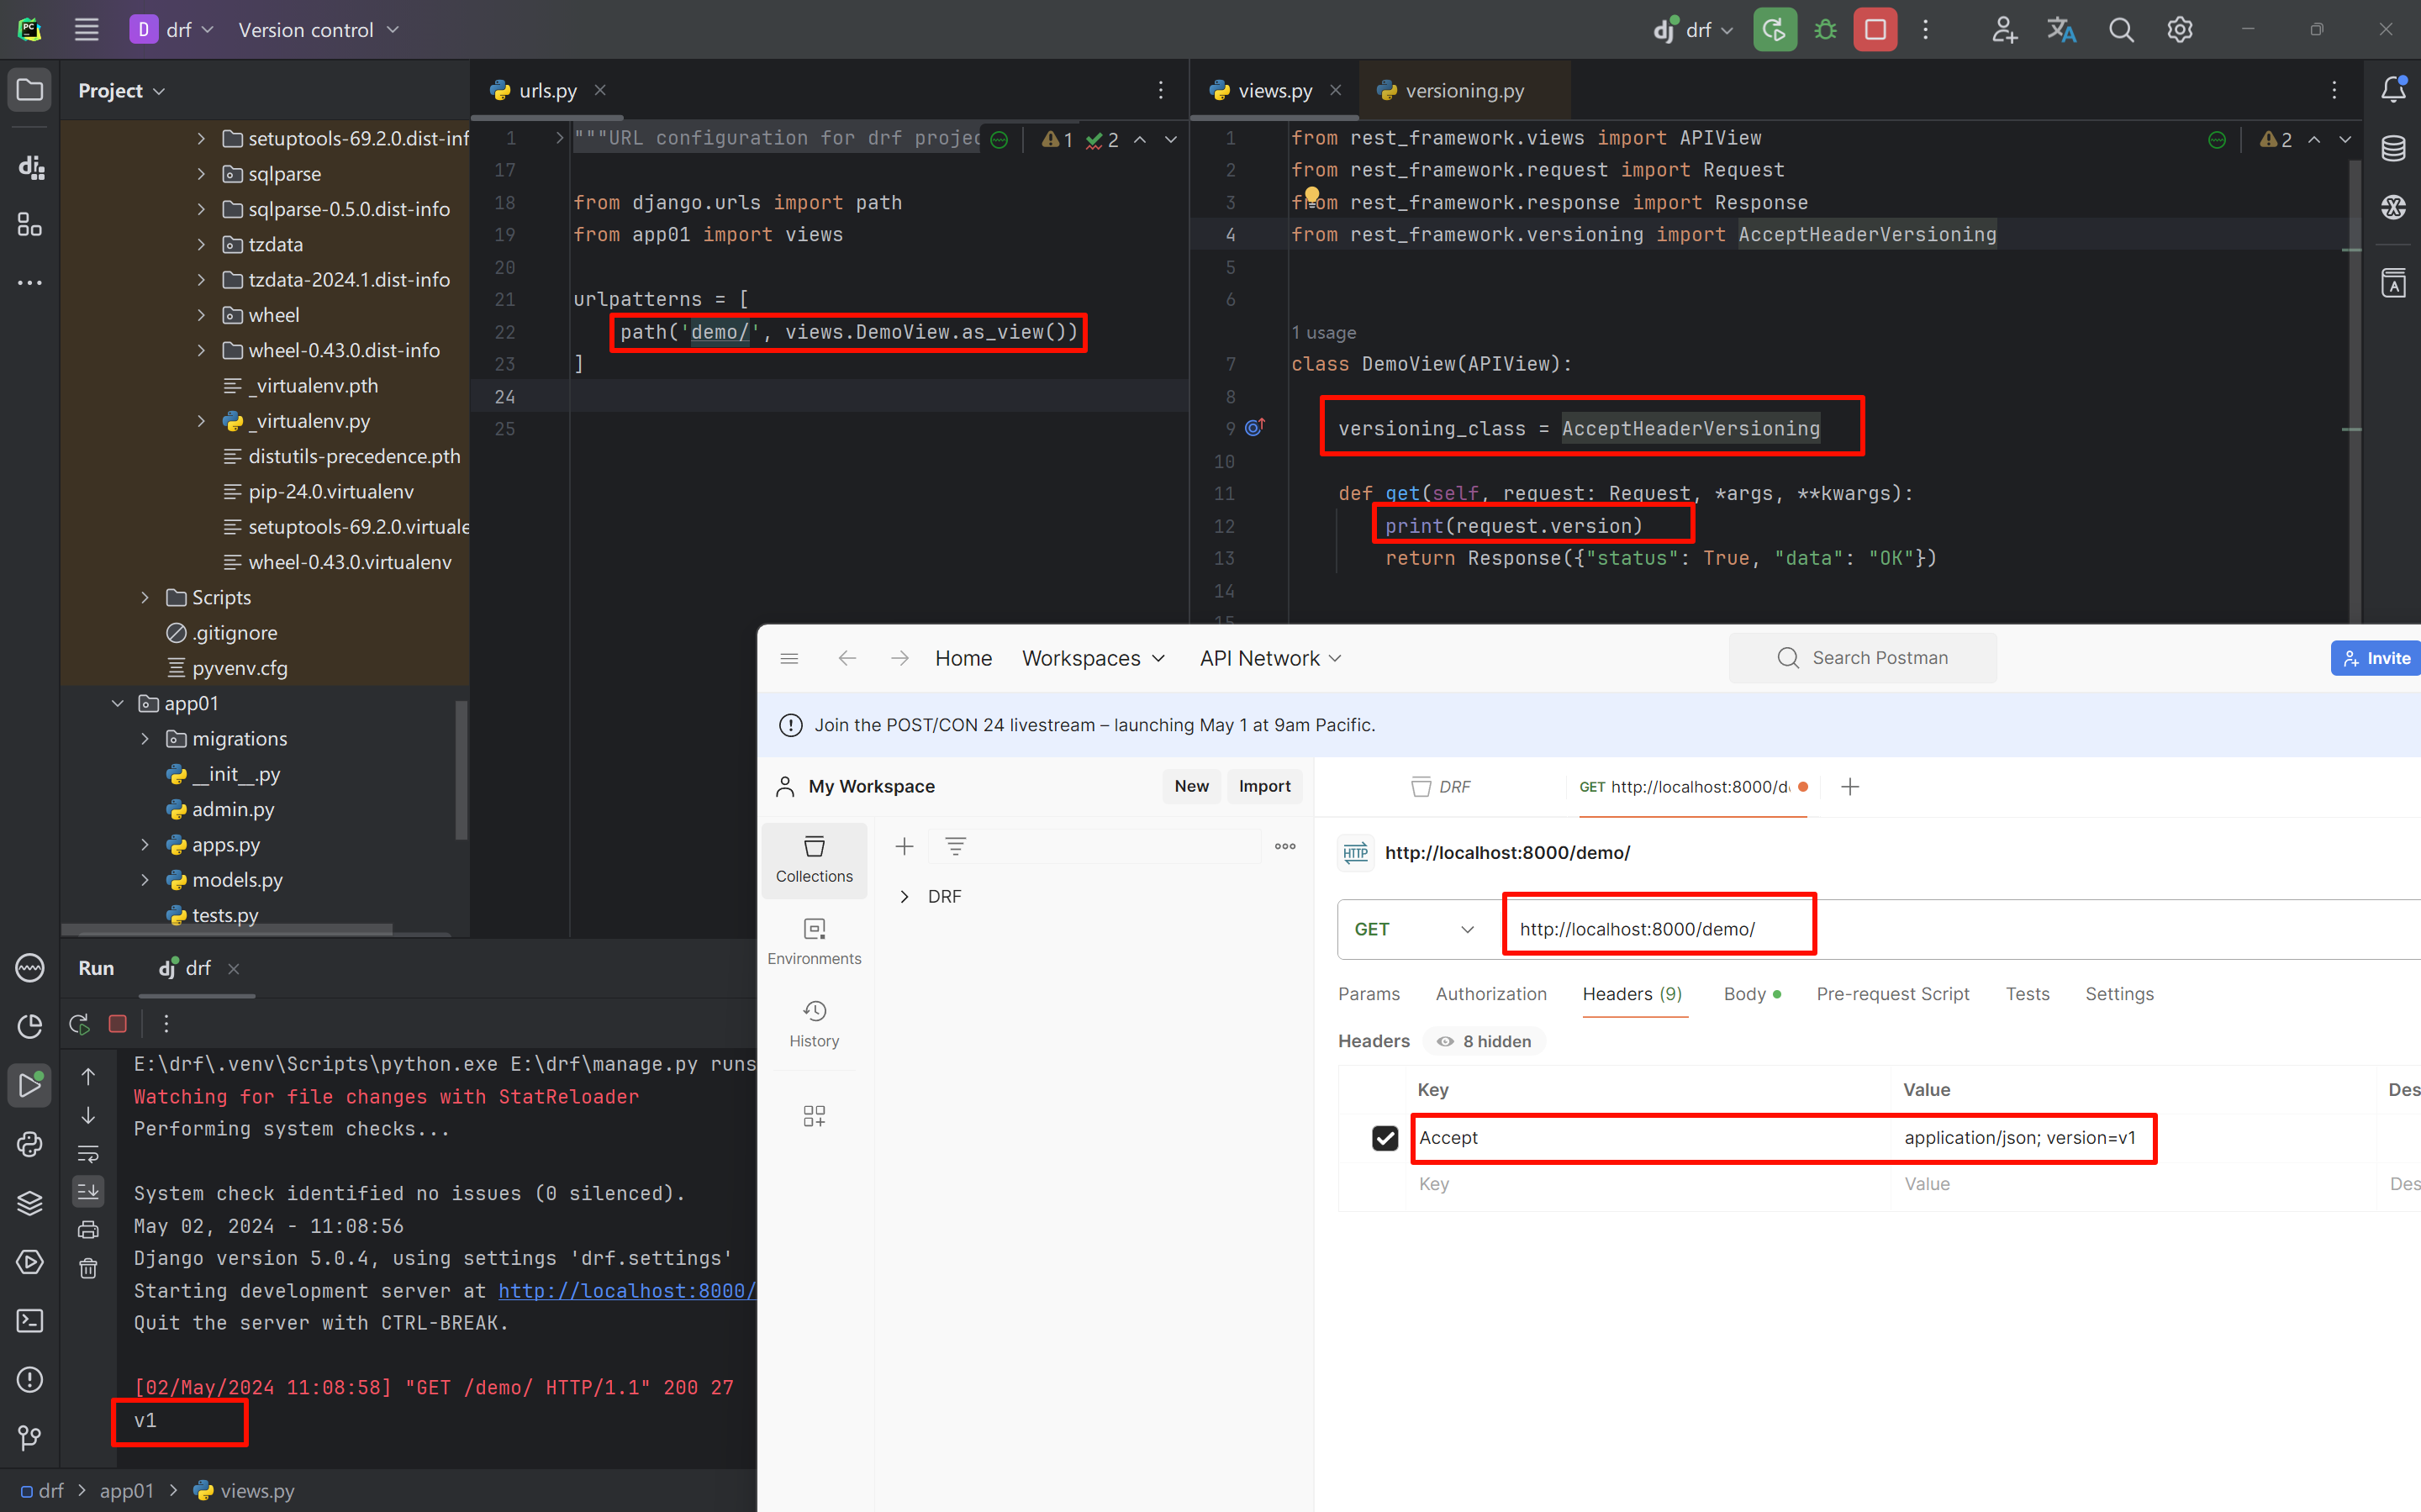This screenshot has height=1512, width=2421.
Task: Click the Debug bug icon
Action: pos(1825,30)
